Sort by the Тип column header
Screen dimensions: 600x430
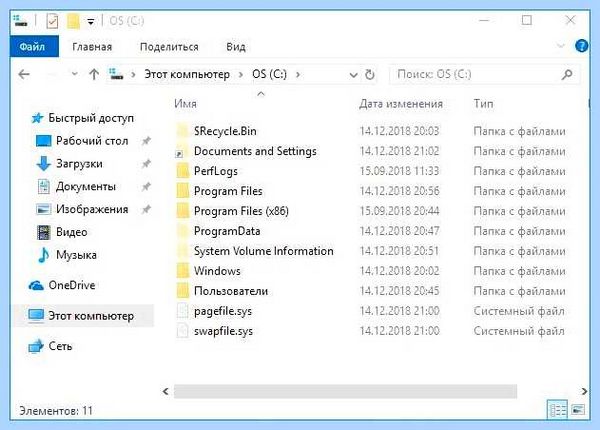(483, 104)
